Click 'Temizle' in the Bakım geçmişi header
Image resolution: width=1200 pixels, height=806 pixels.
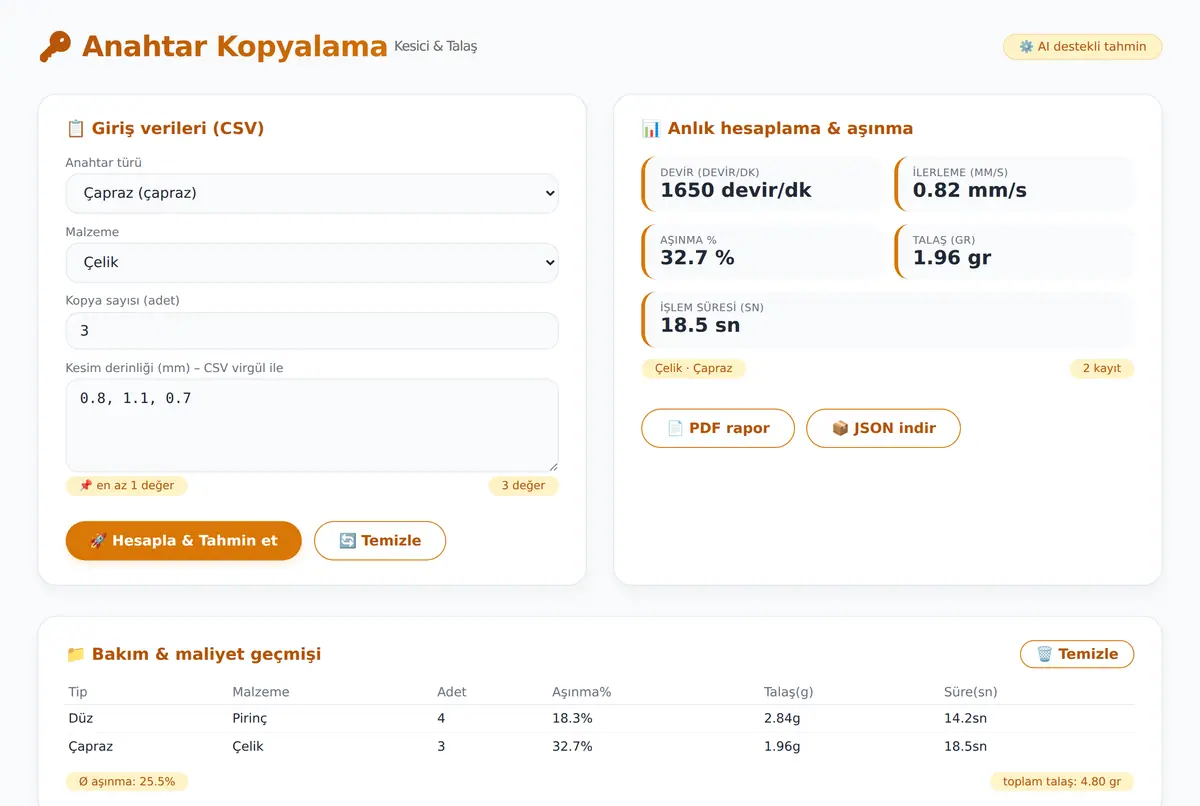(1077, 654)
